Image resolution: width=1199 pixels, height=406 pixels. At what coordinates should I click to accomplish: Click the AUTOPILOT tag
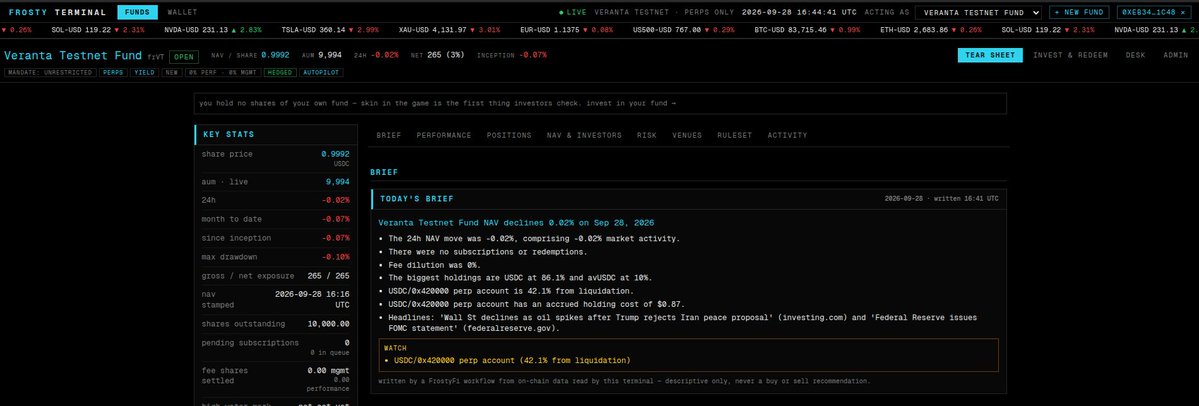(320, 73)
